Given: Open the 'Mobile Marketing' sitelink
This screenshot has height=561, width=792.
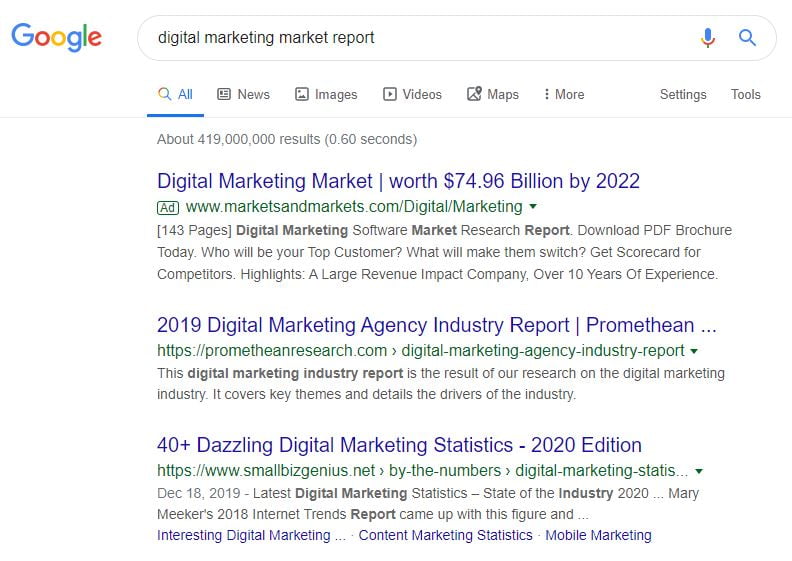Looking at the screenshot, I should (599, 535).
